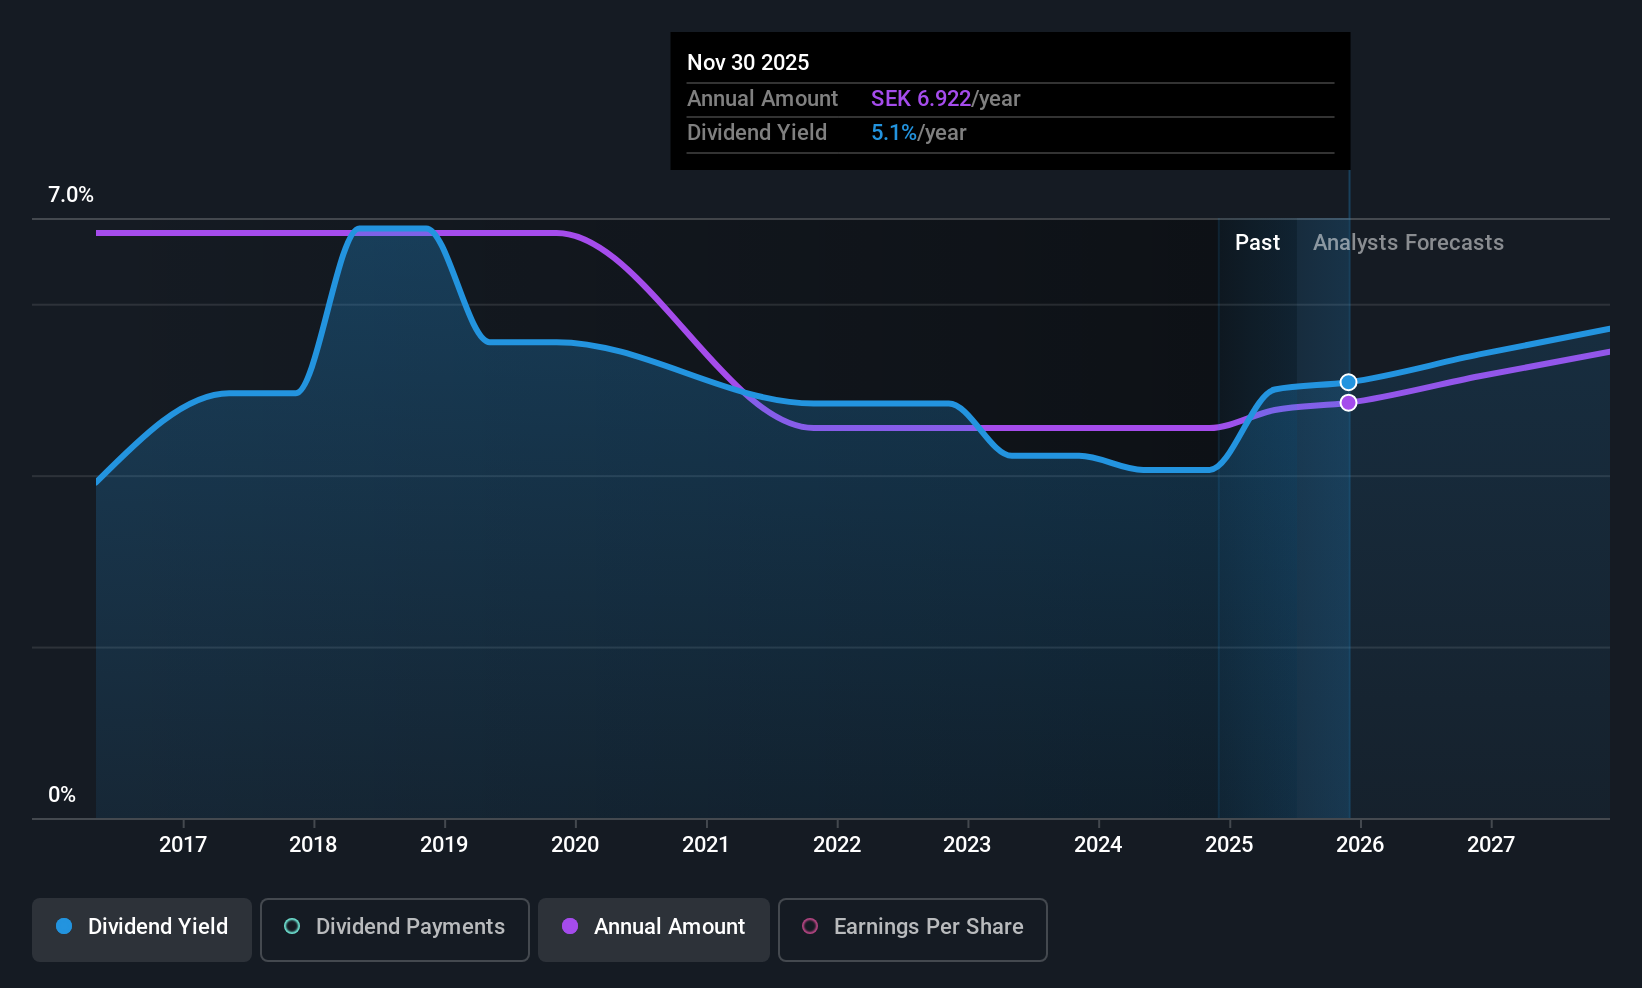
Task: Click the 2027 x-axis label
Action: 1491,845
